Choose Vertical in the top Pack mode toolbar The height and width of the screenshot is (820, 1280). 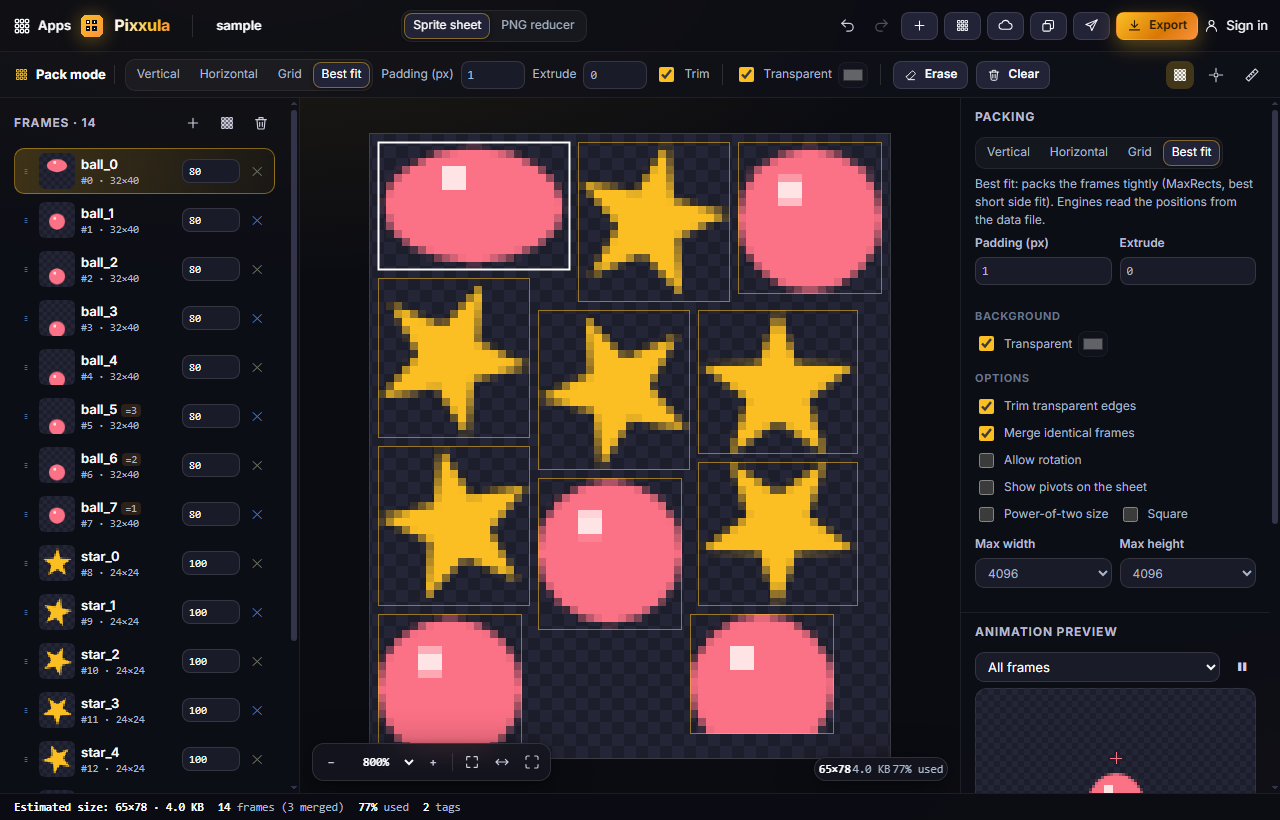158,74
